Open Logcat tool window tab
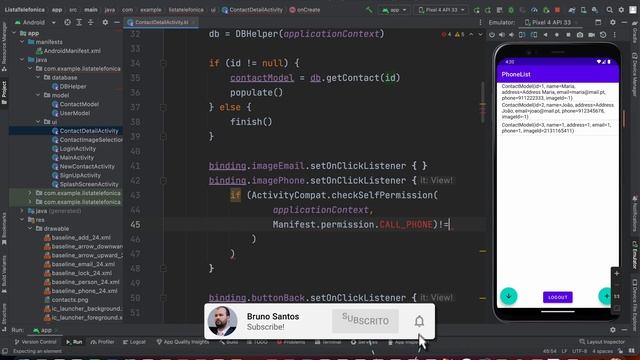640x360 pixels. click(x=134, y=342)
